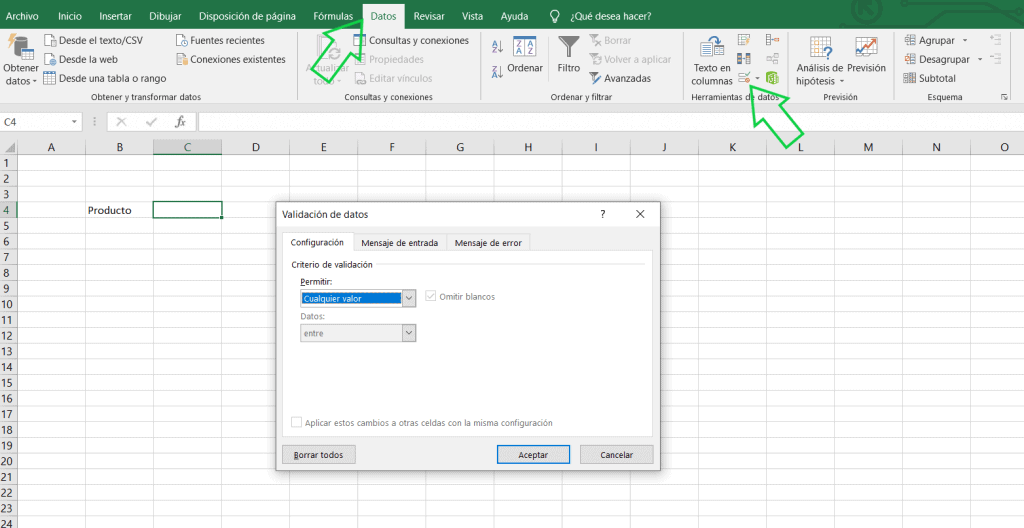Click the Cancelar button
The height and width of the screenshot is (528, 1024).
tap(616, 455)
